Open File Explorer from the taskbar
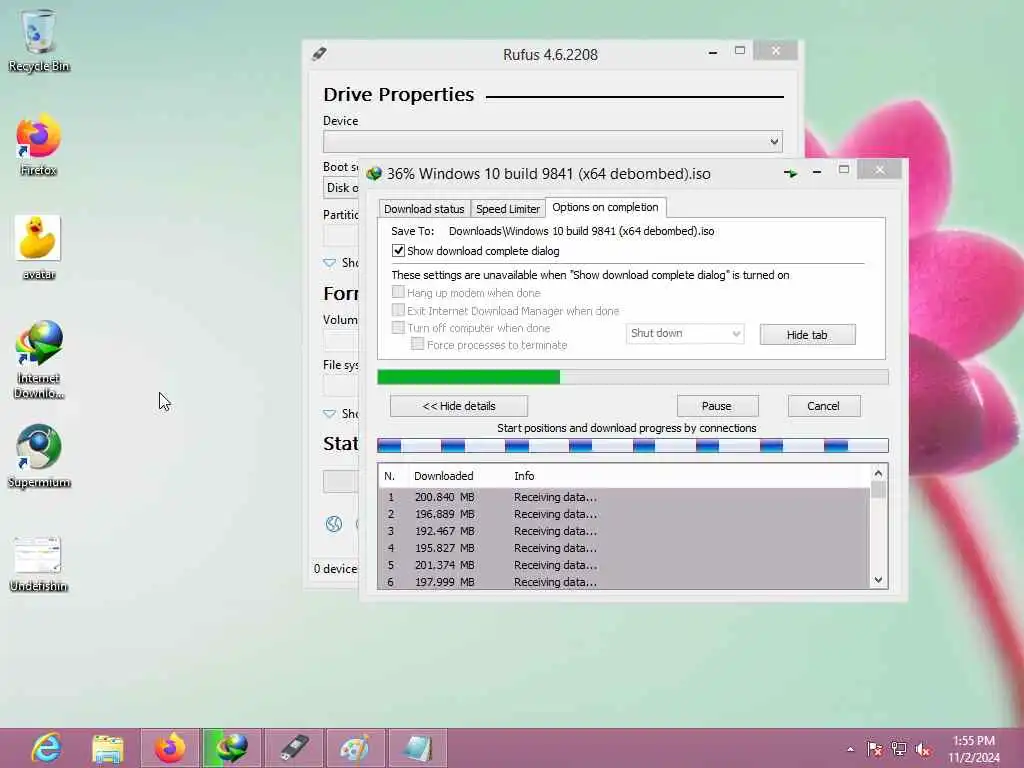 pos(108,748)
